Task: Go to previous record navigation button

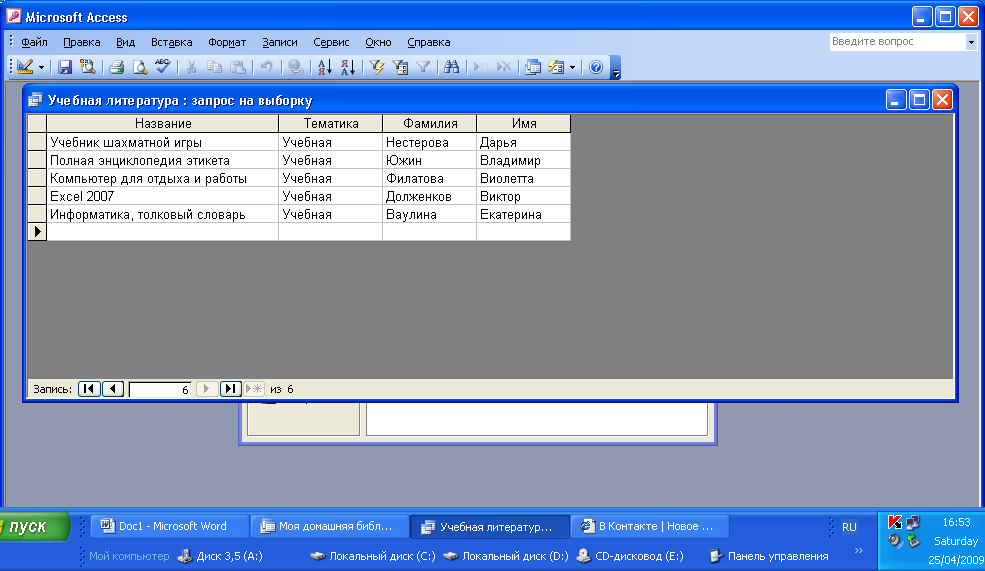Action: (x=112, y=389)
